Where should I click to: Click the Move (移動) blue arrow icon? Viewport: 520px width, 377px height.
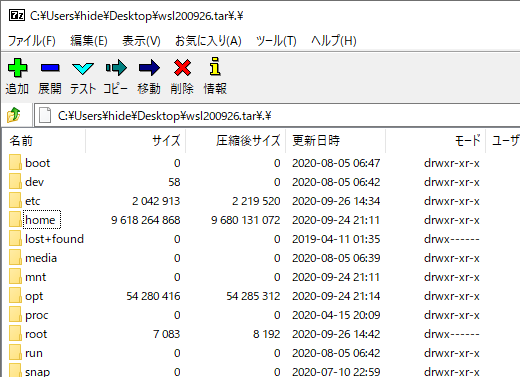pyautogui.click(x=149, y=68)
